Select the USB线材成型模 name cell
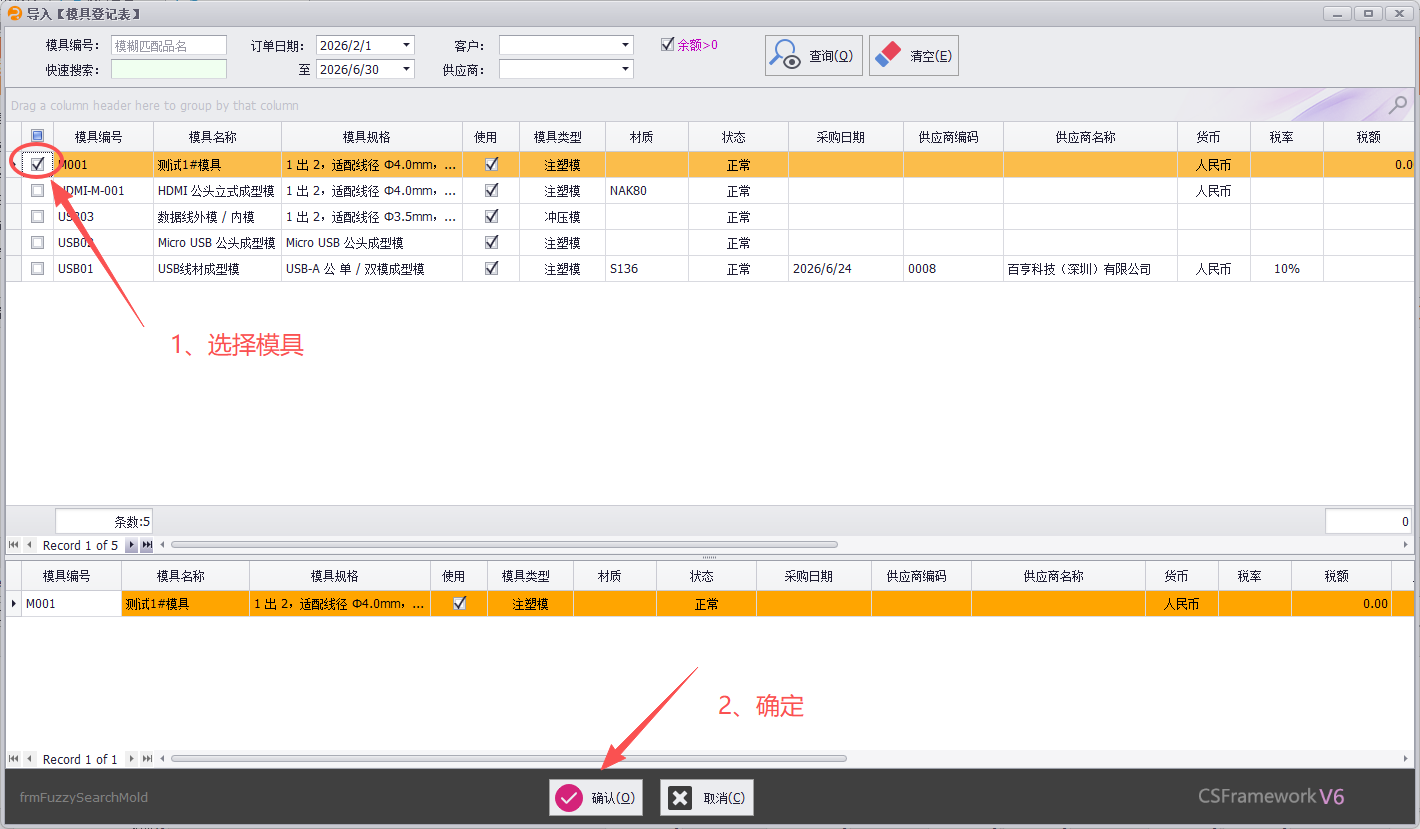The width and height of the screenshot is (1420, 829). point(217,268)
